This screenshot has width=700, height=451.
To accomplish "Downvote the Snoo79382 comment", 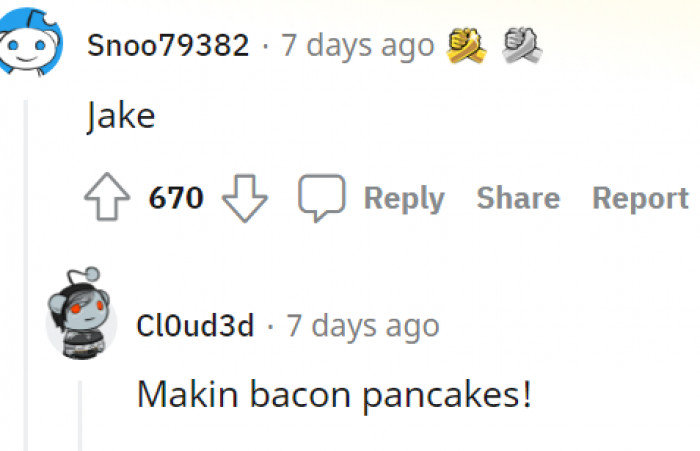I will [244, 198].
